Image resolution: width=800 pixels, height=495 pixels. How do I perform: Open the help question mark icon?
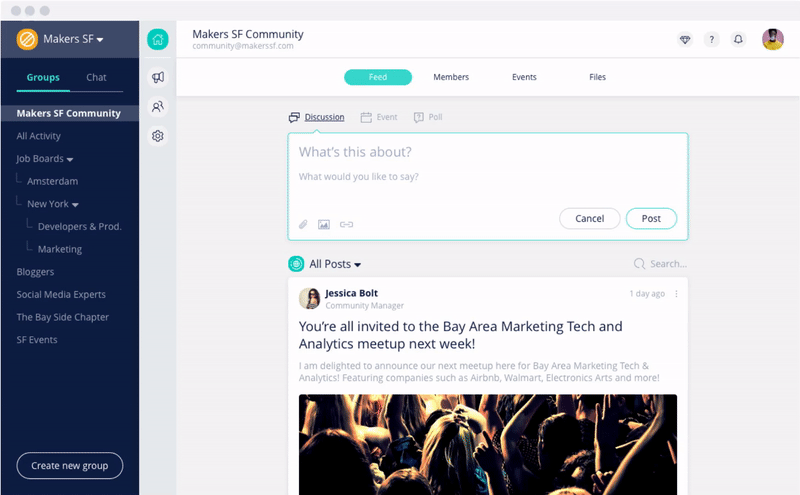tap(711, 39)
